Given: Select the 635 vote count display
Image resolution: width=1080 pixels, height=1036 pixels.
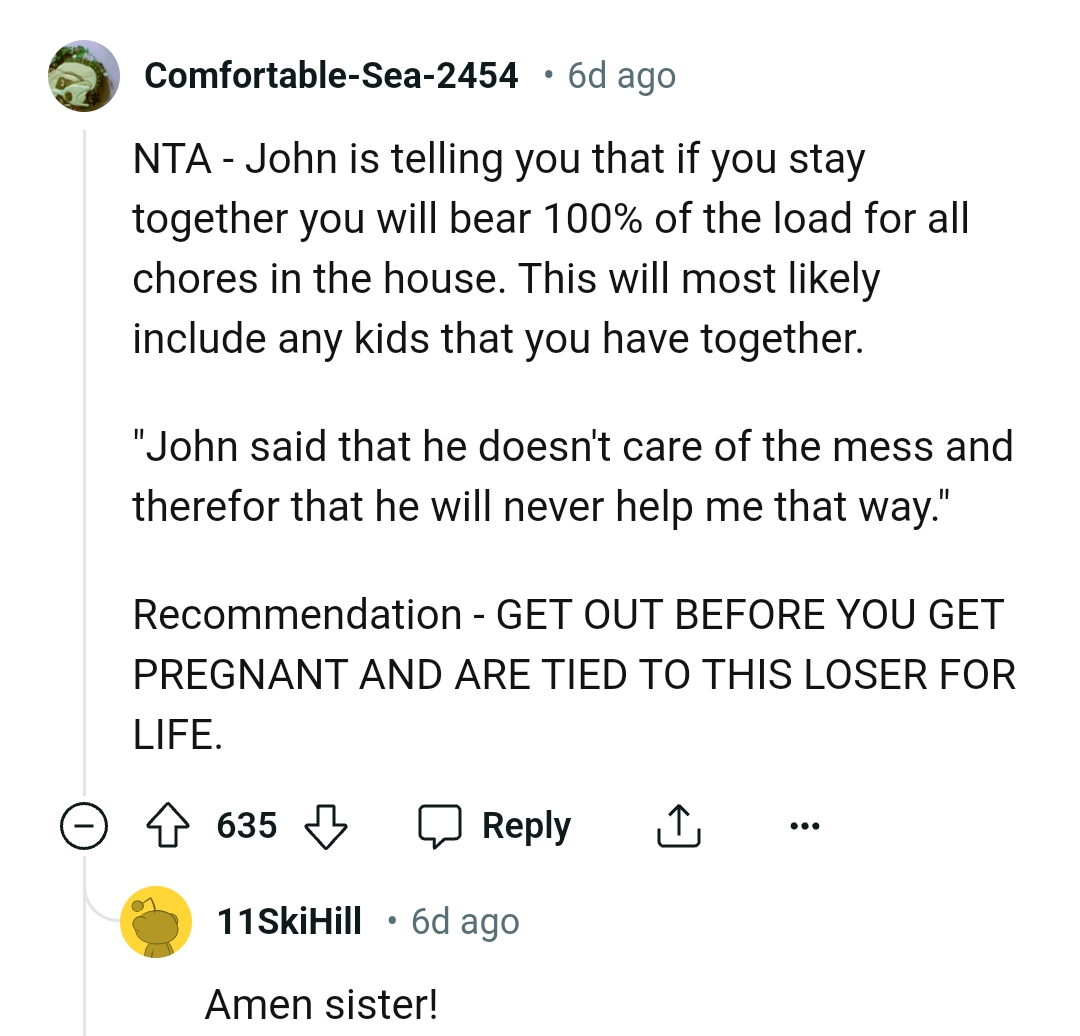Looking at the screenshot, I should coord(247,825).
